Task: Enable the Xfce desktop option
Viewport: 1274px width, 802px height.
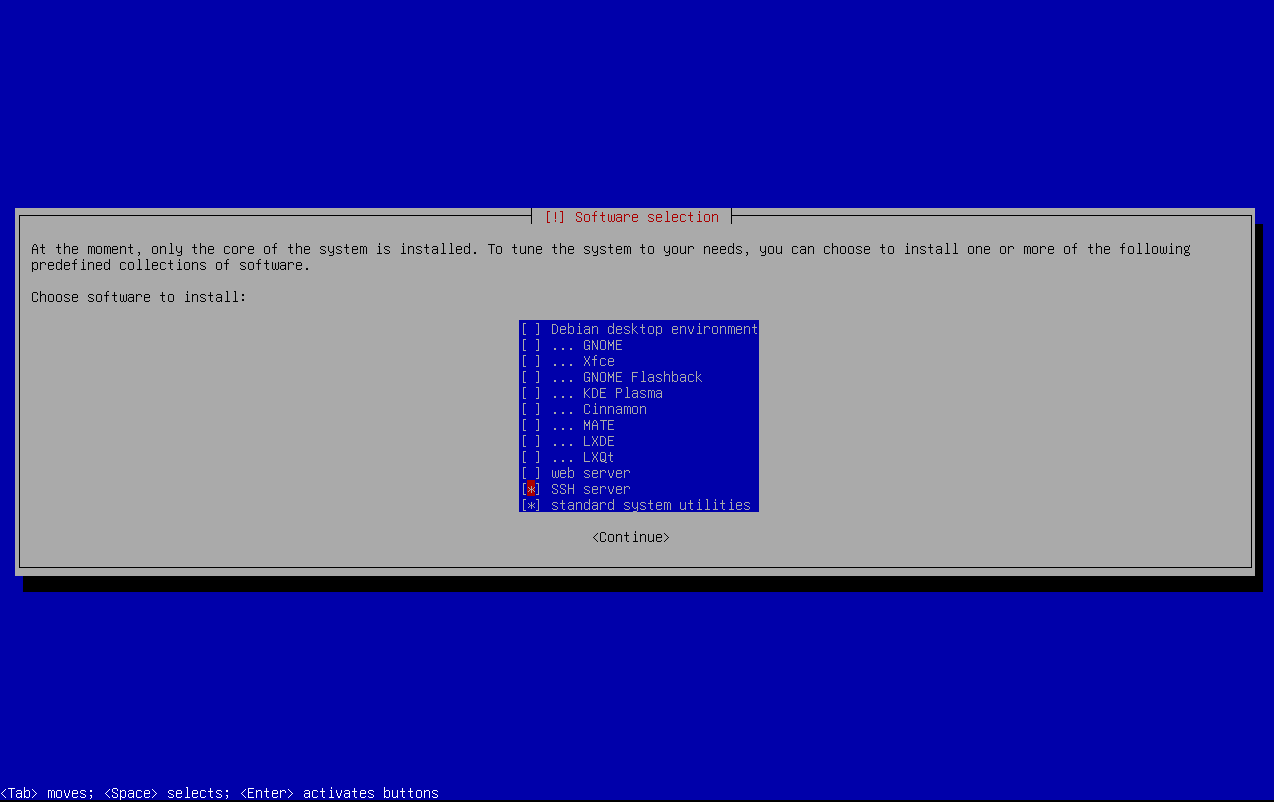Action: pos(530,361)
